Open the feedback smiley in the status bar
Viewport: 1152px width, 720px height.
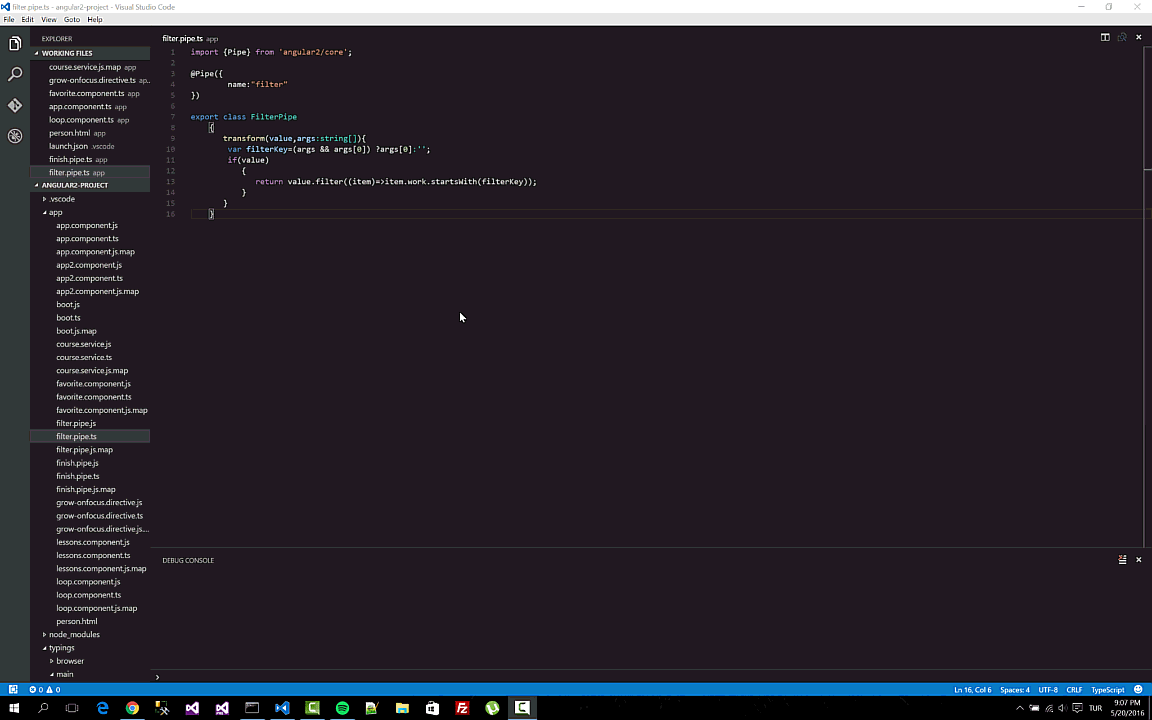pos(1138,689)
